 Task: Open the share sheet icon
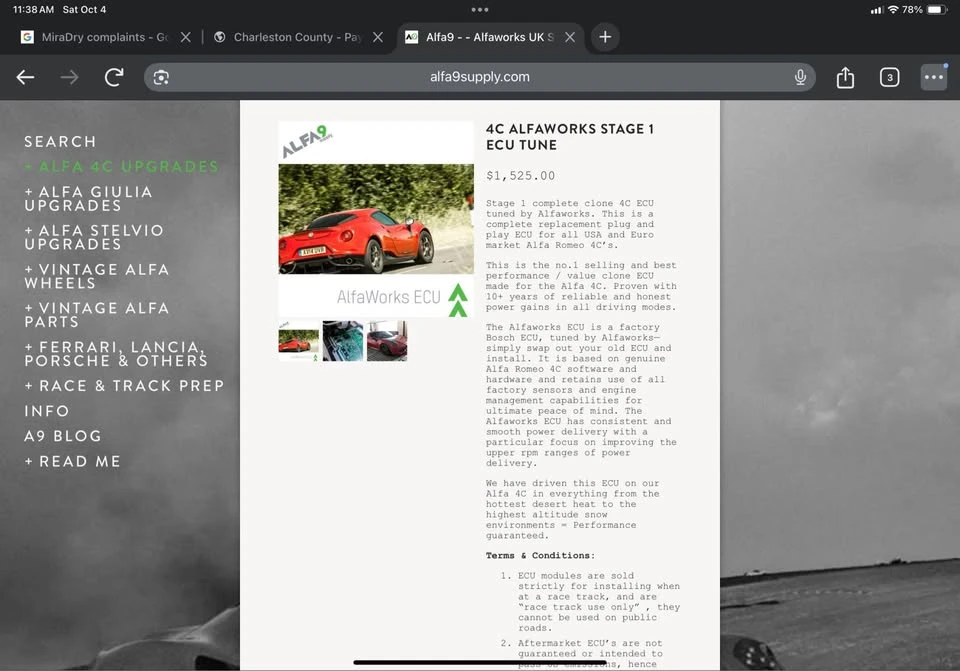click(845, 77)
